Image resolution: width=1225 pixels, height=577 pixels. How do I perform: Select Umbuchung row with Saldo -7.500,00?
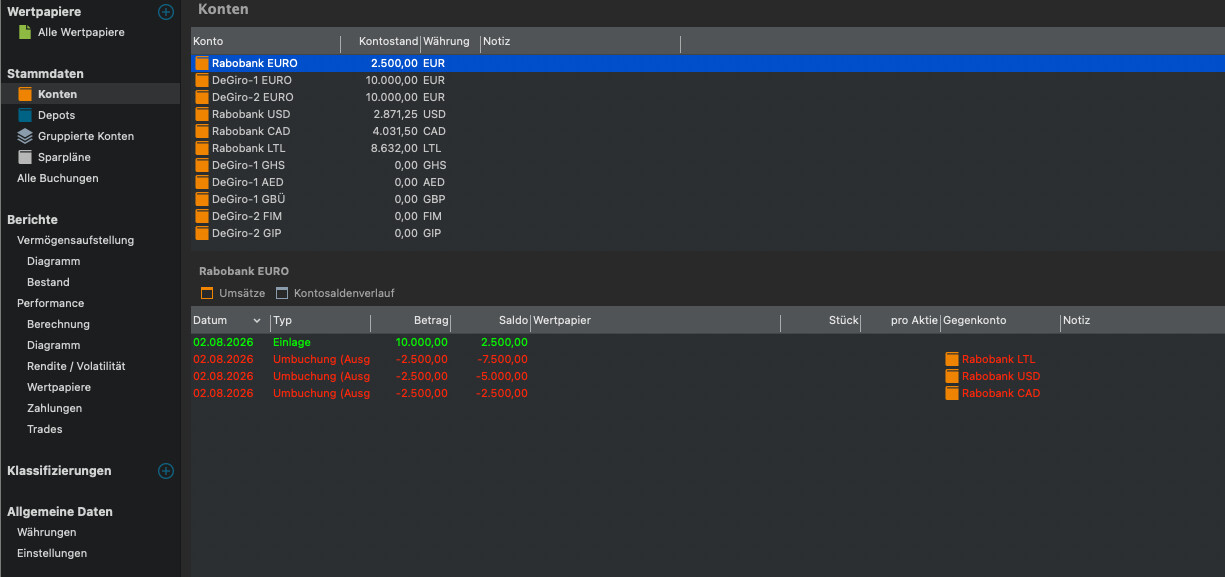pos(707,359)
